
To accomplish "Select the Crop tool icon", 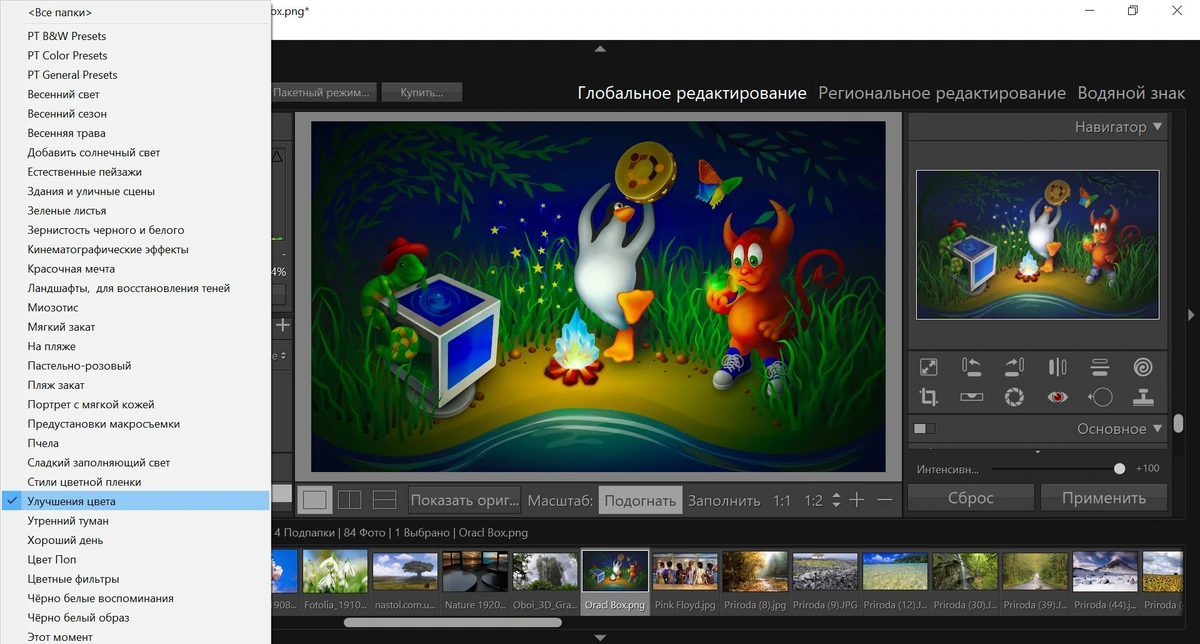I will pyautogui.click(x=928, y=397).
